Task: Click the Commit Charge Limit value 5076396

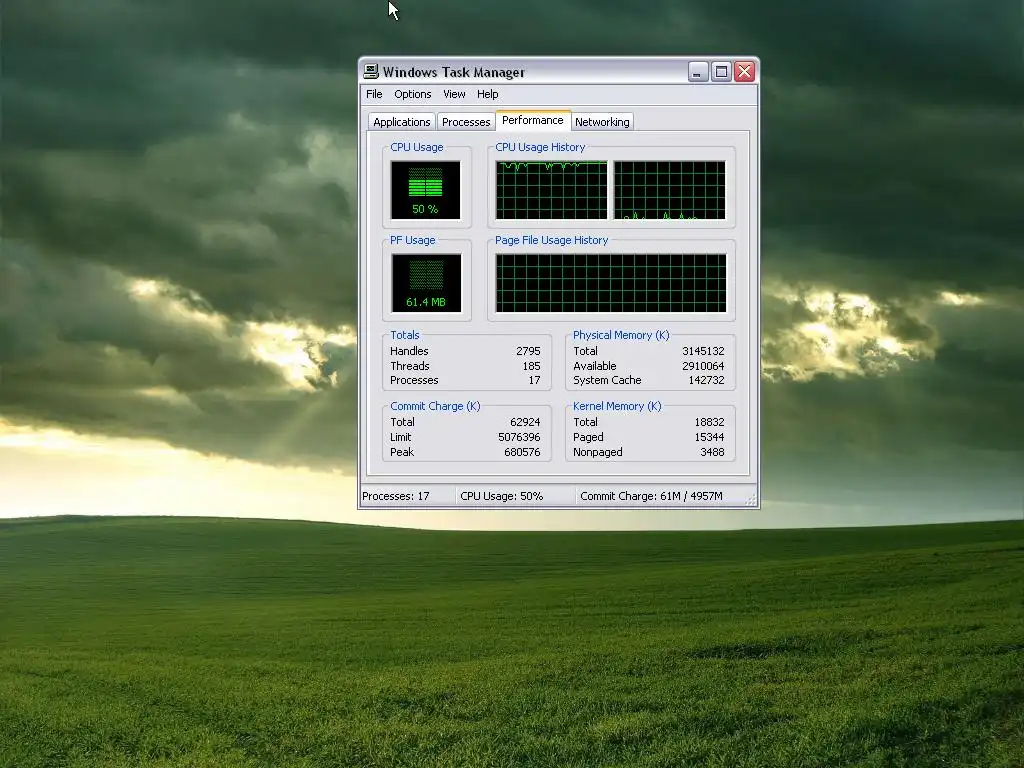Action: [x=519, y=437]
